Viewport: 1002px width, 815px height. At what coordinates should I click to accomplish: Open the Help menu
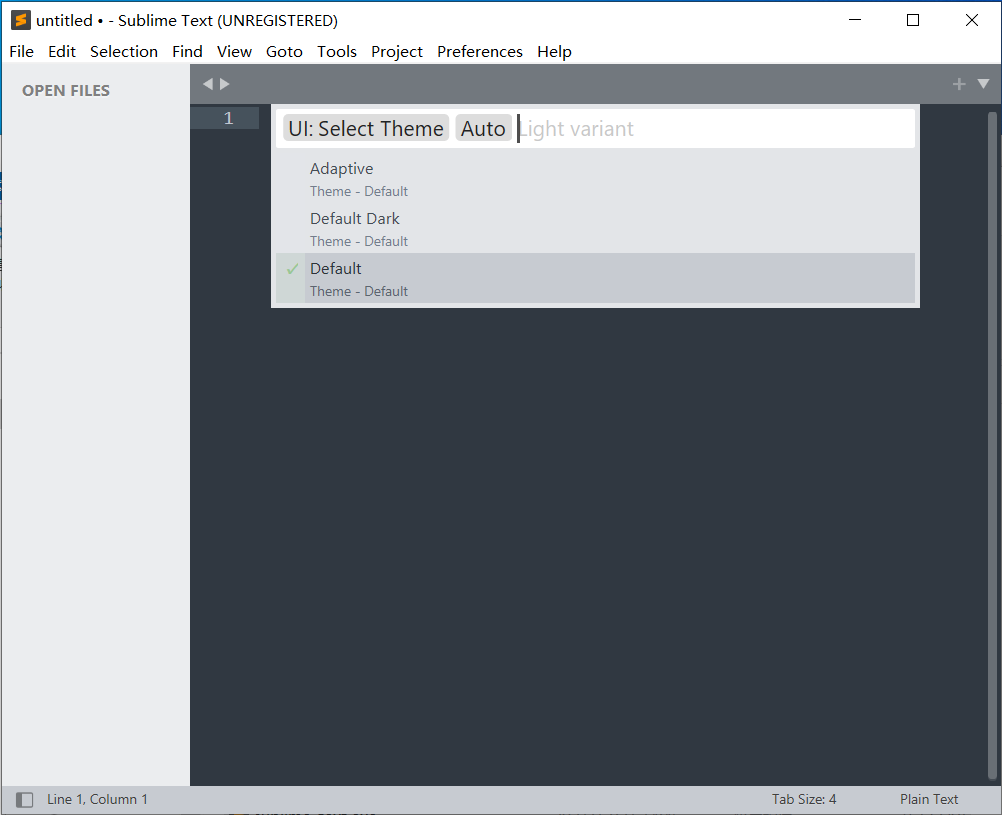tap(554, 51)
